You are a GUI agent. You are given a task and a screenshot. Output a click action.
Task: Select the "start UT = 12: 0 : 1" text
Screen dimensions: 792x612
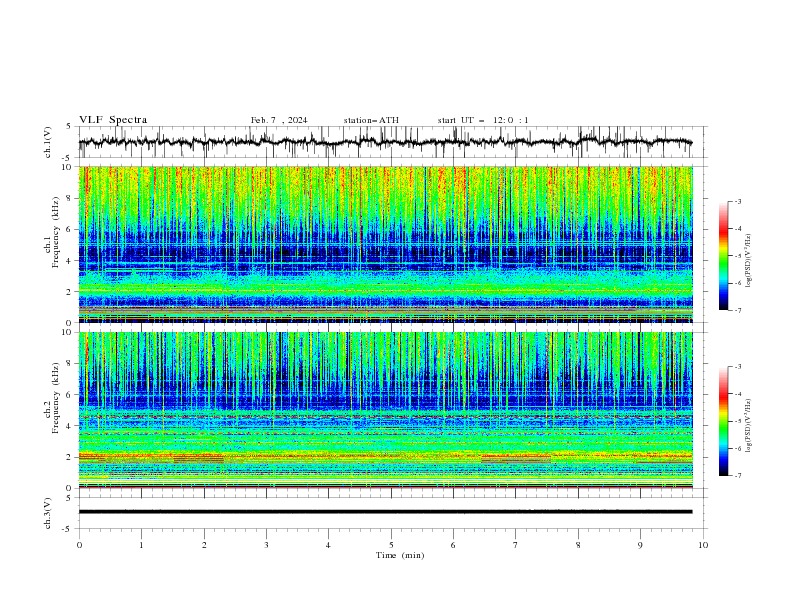pyautogui.click(x=483, y=120)
